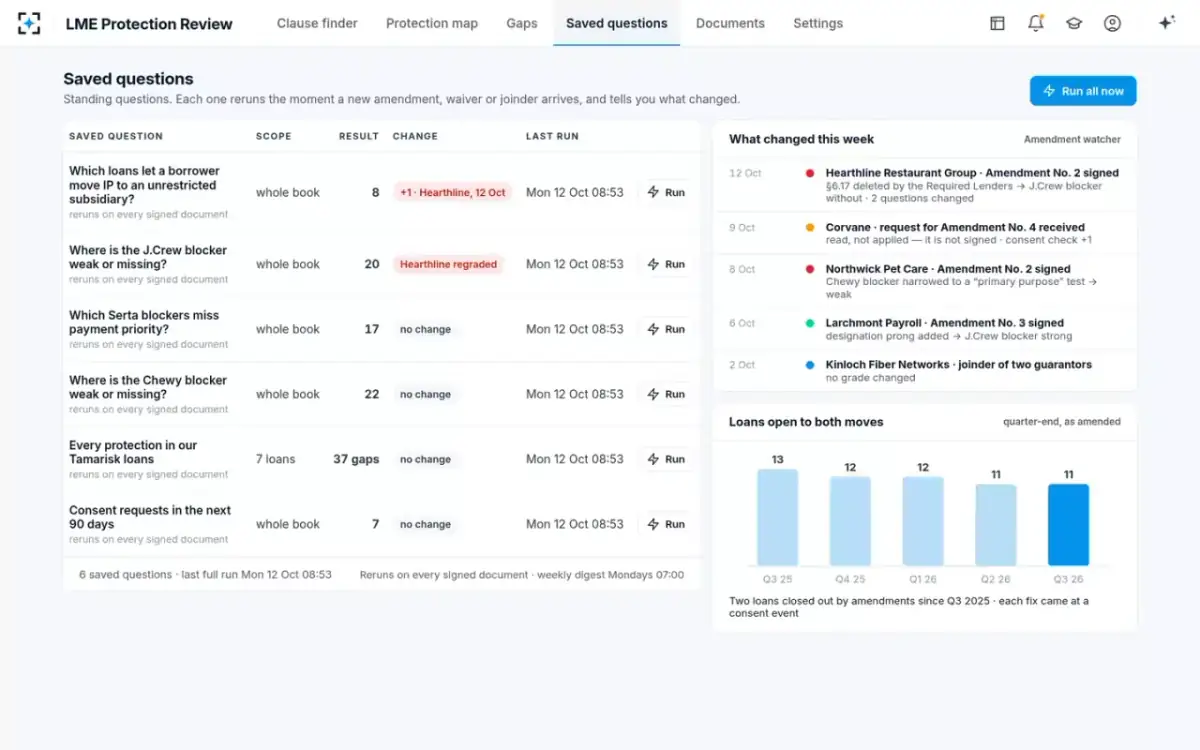Click the result value 20 for J.Crew blocker
This screenshot has height=750, width=1200.
[x=372, y=264]
